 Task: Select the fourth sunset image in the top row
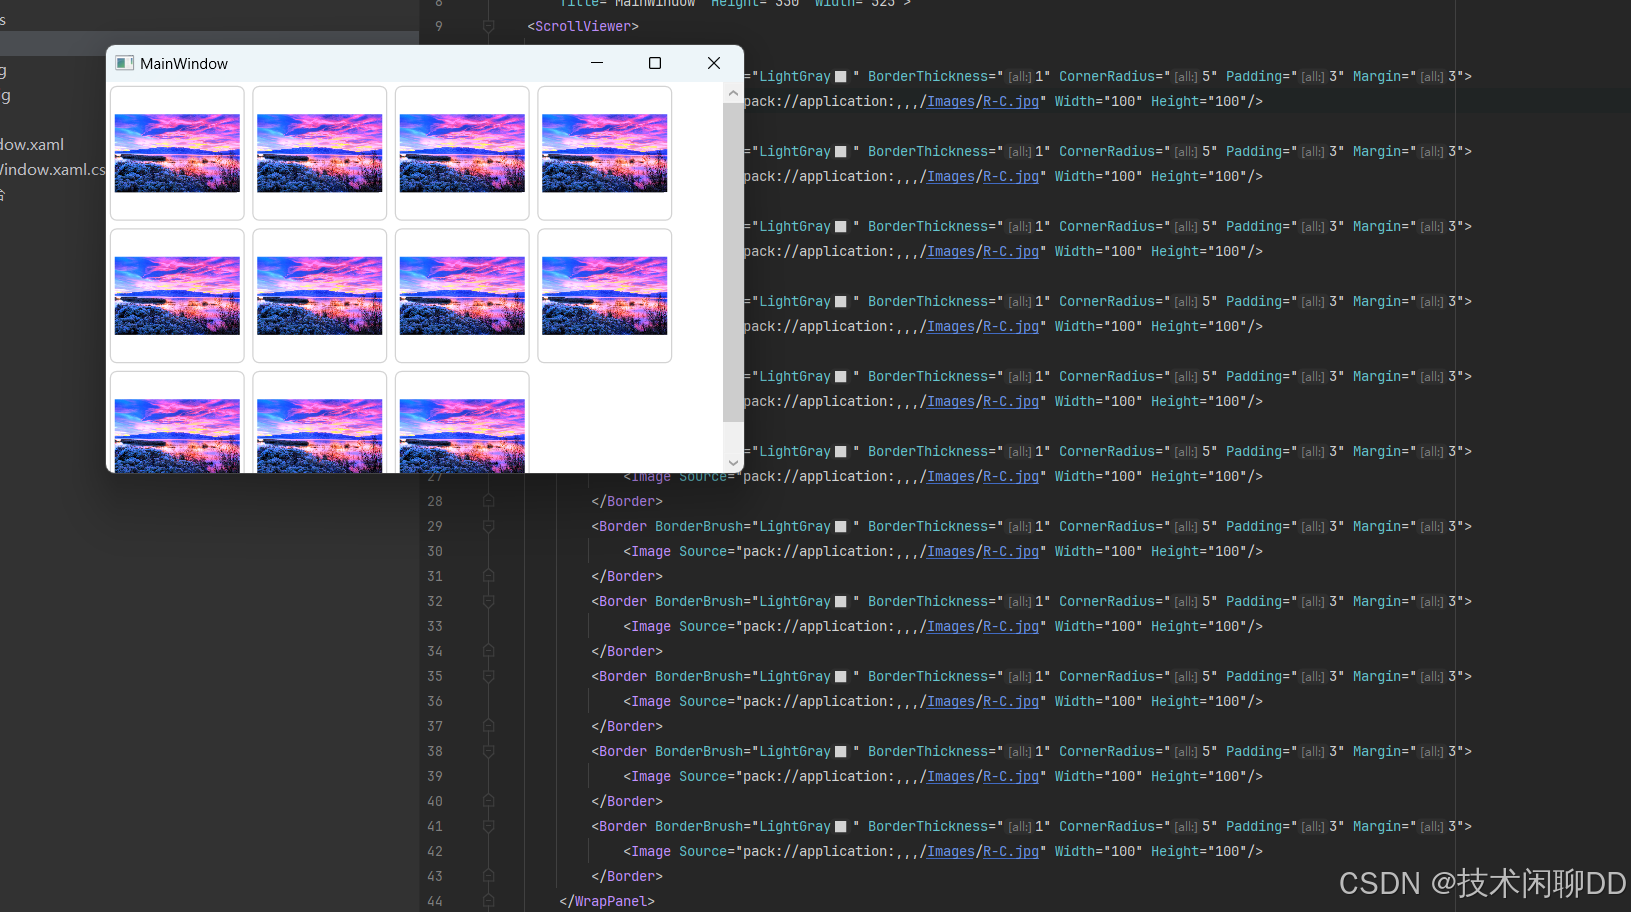605,153
